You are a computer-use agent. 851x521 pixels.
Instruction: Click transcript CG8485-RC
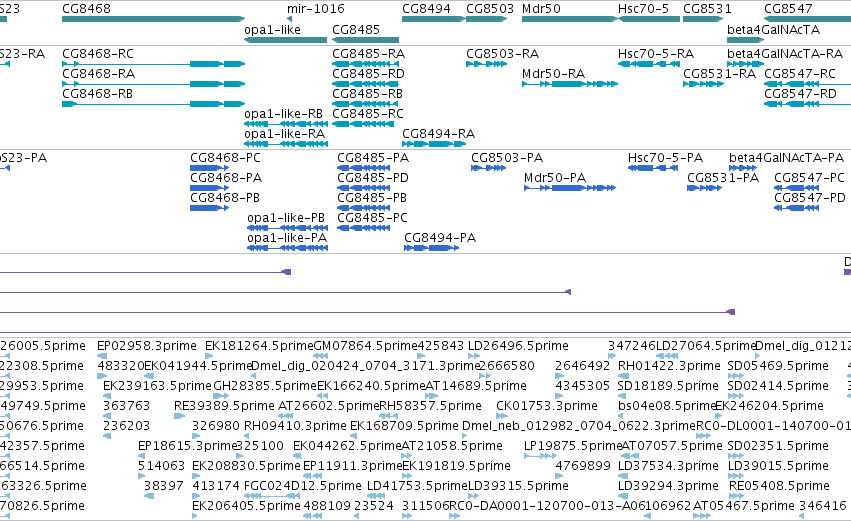point(368,114)
